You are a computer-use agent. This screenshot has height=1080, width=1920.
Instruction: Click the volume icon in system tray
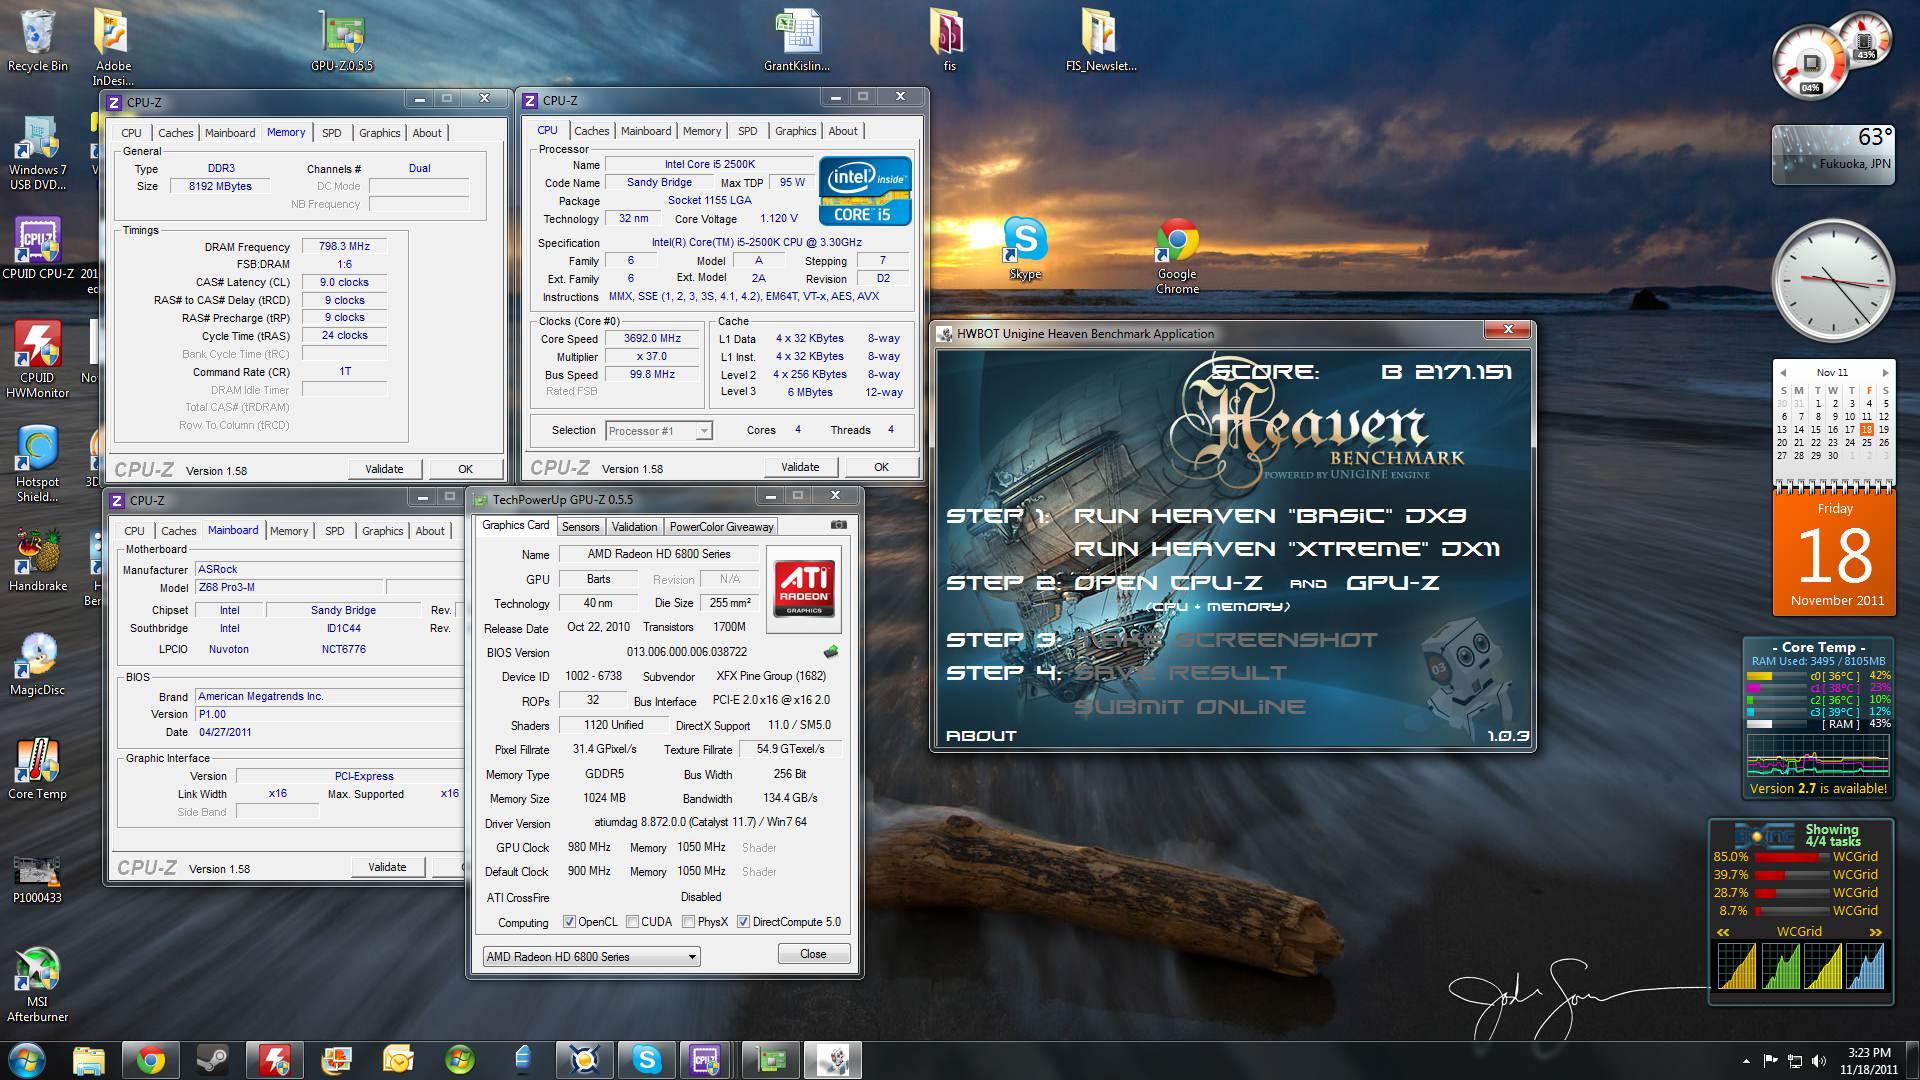pyautogui.click(x=1818, y=1061)
